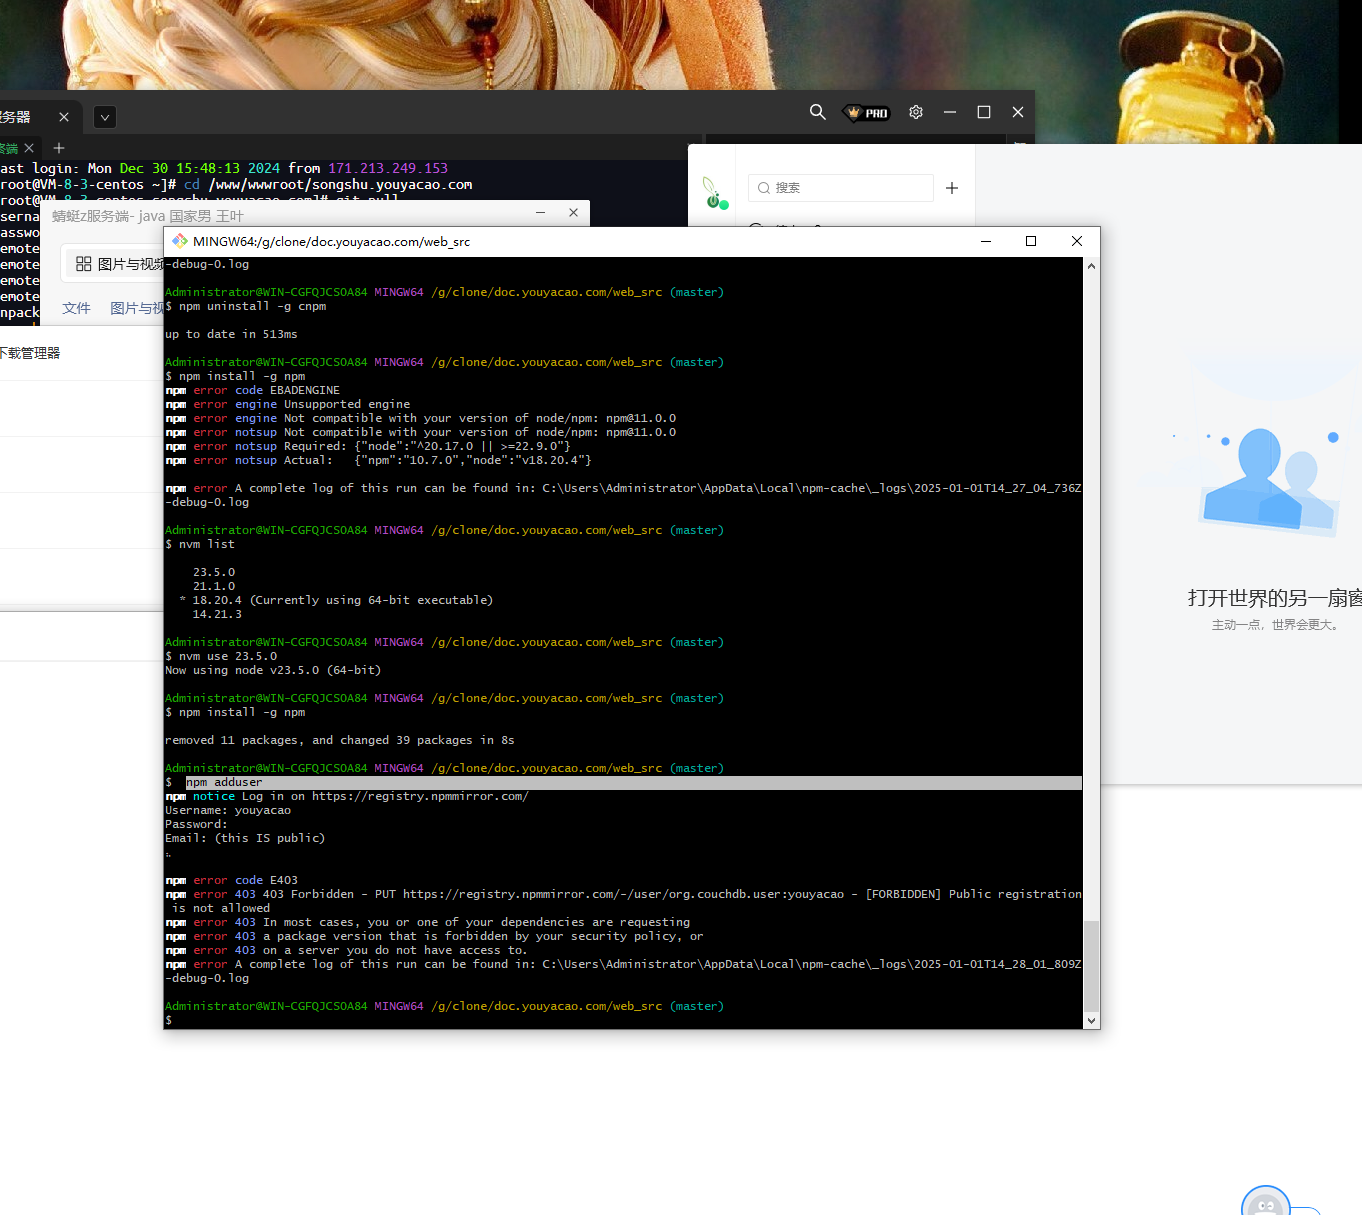Click the Git Bash scrollbar thumb
The height and width of the screenshot is (1215, 1362).
coord(1091,966)
